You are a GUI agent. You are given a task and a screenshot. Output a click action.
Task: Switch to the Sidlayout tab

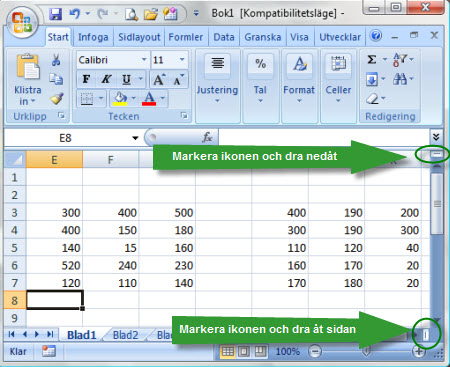click(x=139, y=37)
